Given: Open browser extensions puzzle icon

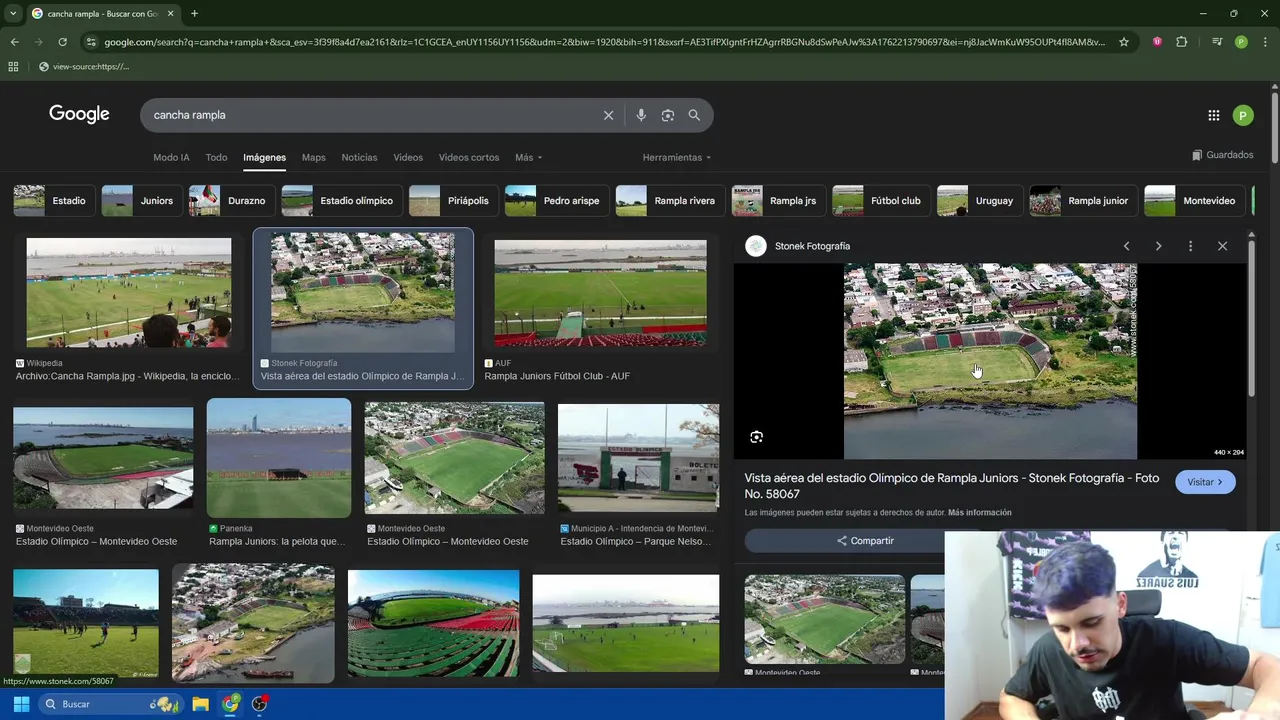Looking at the screenshot, I should point(1182,42).
